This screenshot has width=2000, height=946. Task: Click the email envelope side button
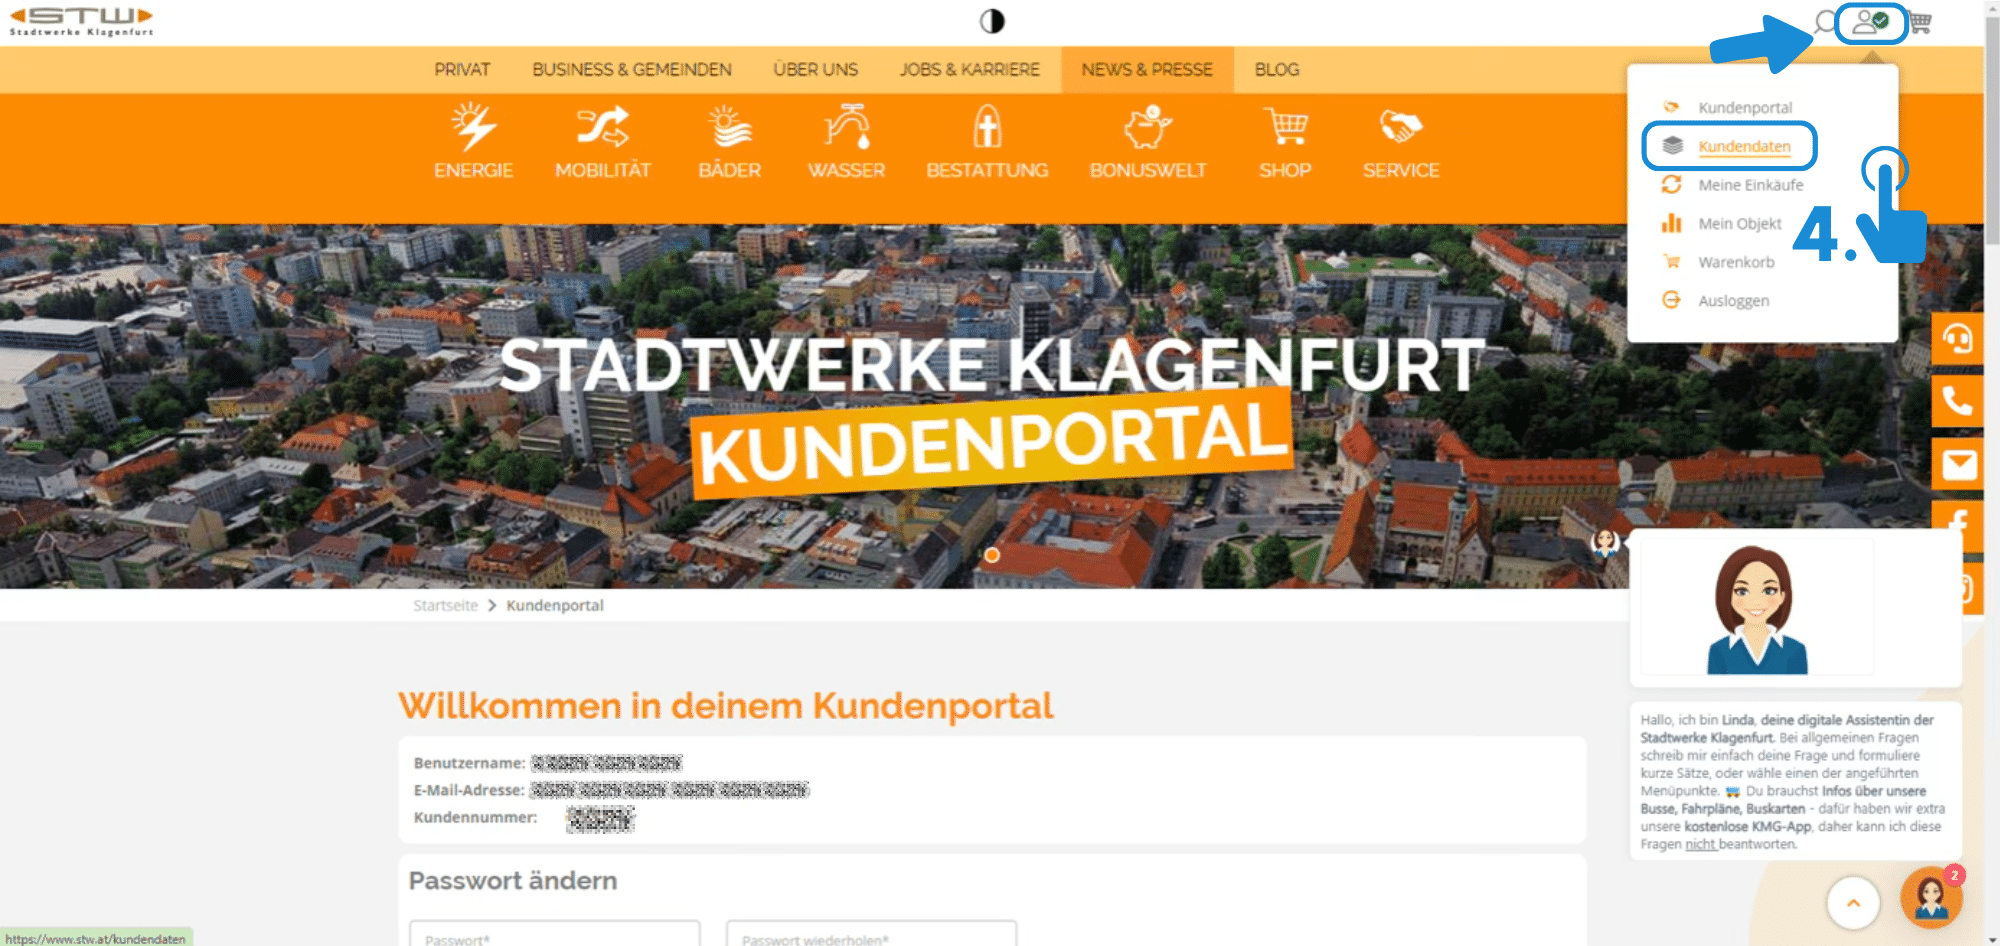point(1957,464)
